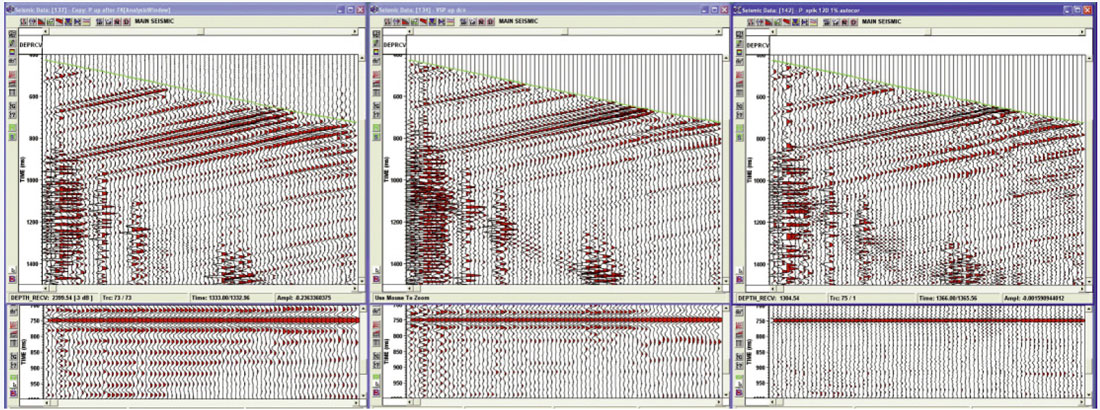Click the down arrow of window 137's main vertical scrollbar
This screenshot has height=410, width=1100.
coord(362,282)
